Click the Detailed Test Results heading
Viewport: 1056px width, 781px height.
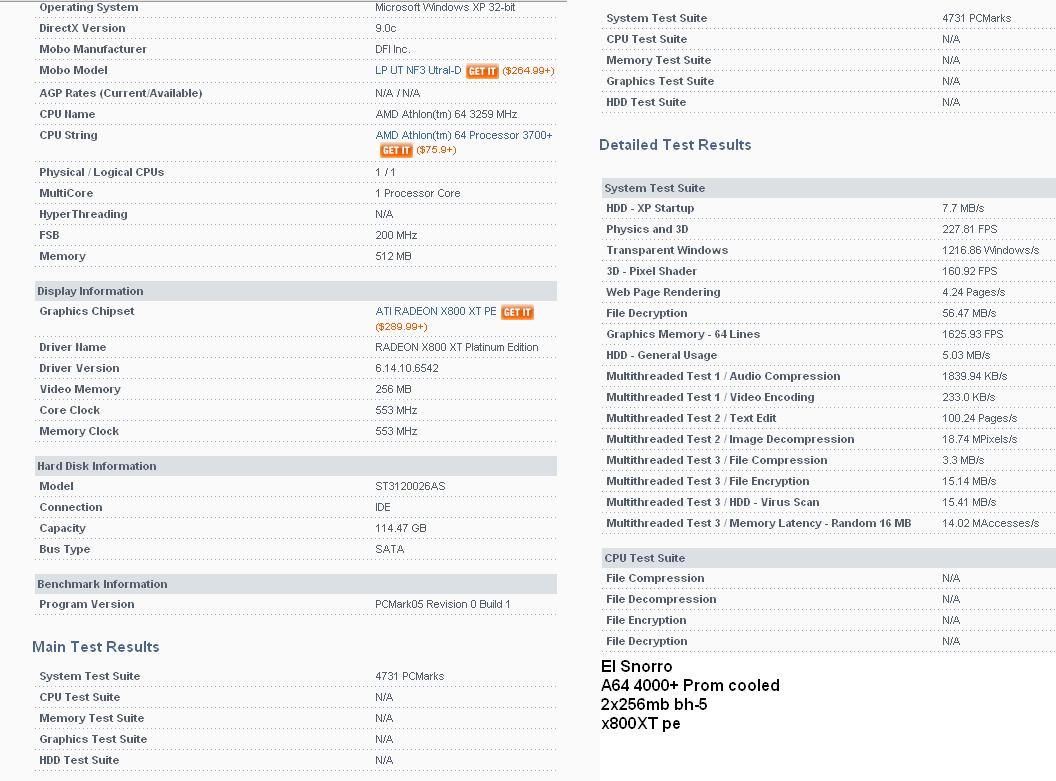pos(675,145)
